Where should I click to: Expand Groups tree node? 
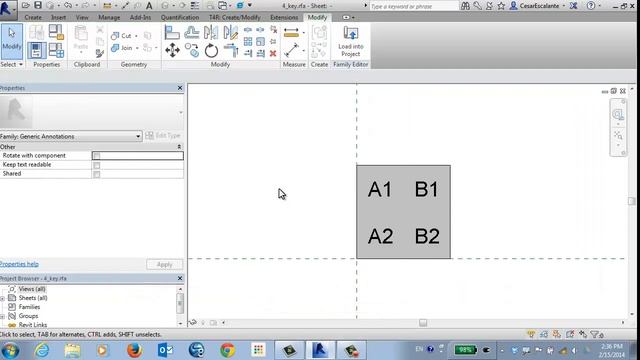tap(2, 316)
